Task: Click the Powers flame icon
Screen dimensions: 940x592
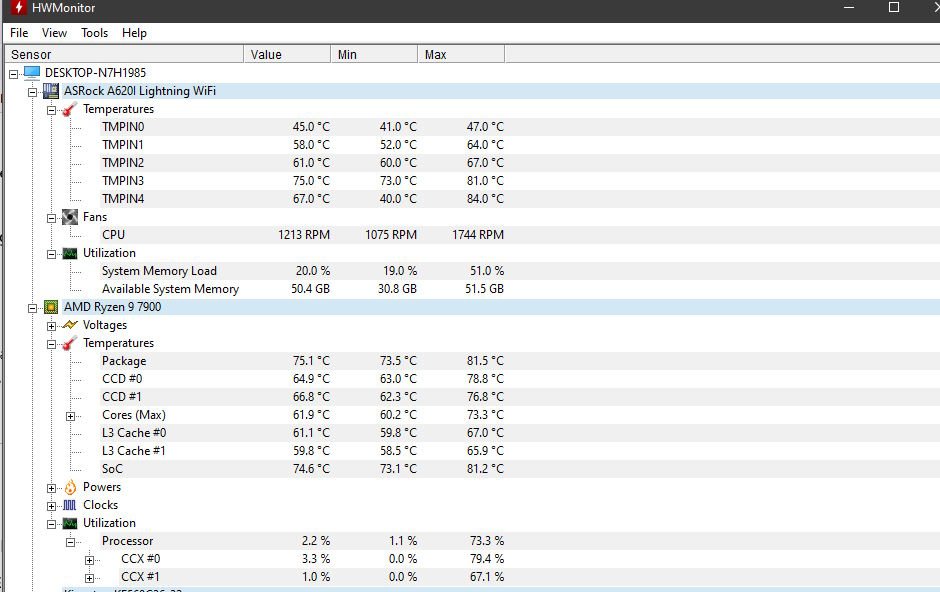Action: click(70, 487)
